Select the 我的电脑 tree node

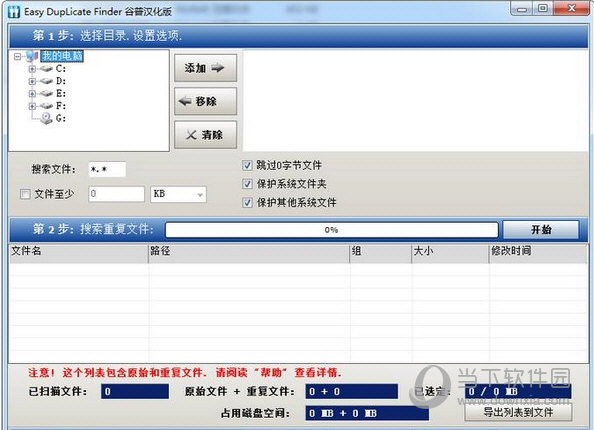click(62, 56)
